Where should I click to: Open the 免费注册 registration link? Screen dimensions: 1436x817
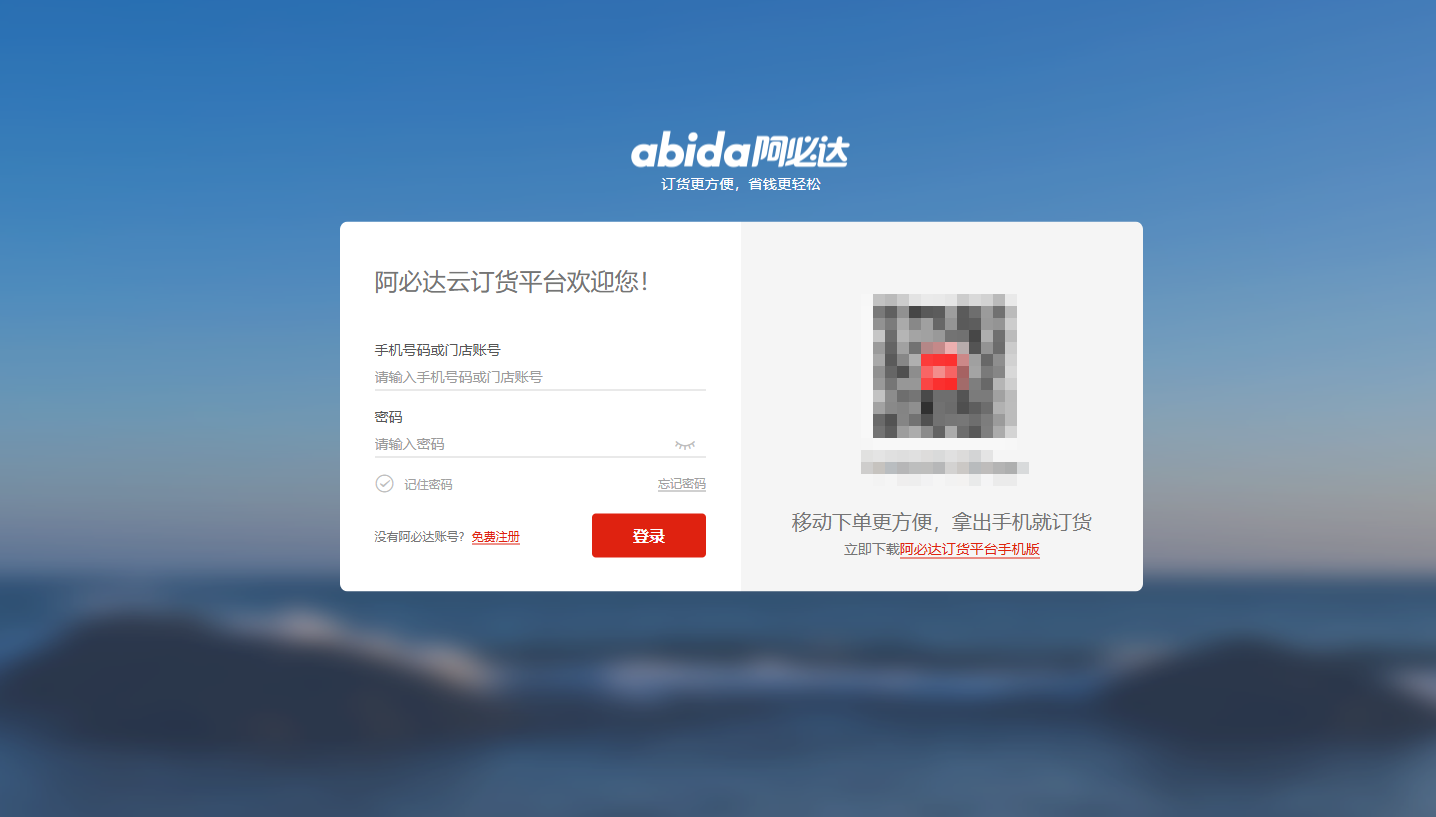(x=496, y=537)
